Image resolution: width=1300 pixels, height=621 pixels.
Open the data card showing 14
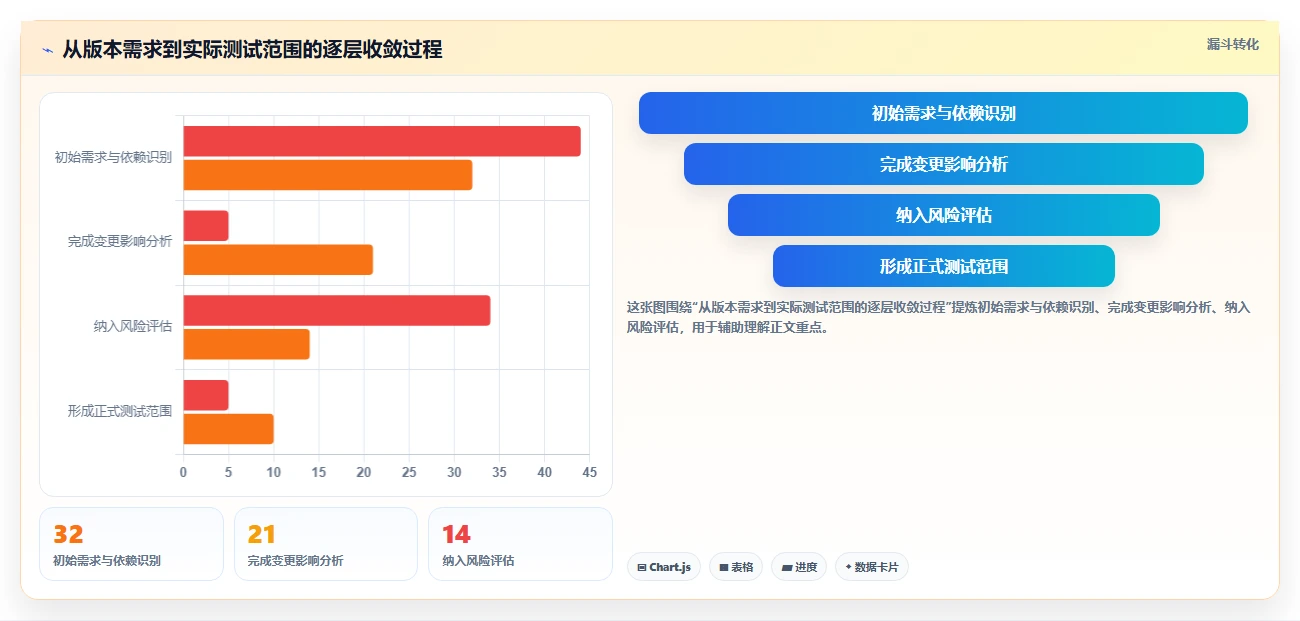(520, 544)
